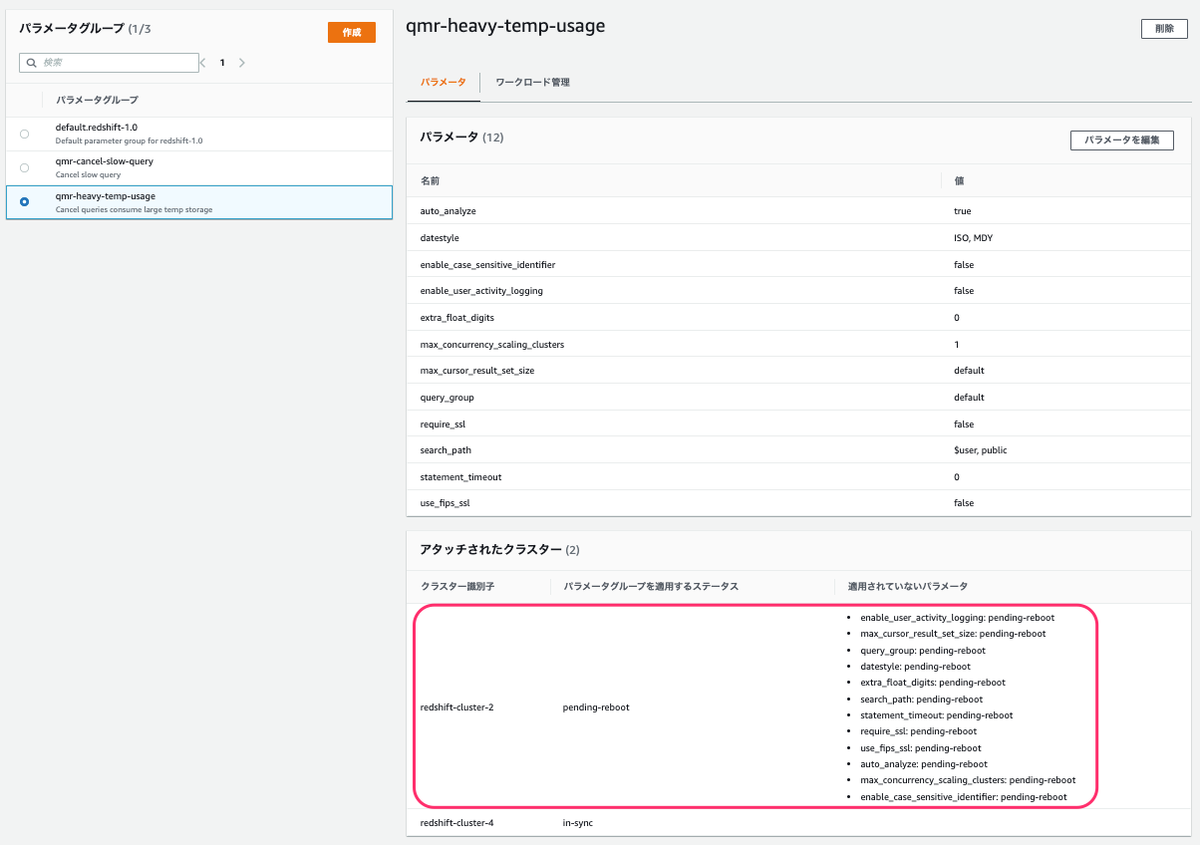Click the パラメータグループ column header

point(97,100)
